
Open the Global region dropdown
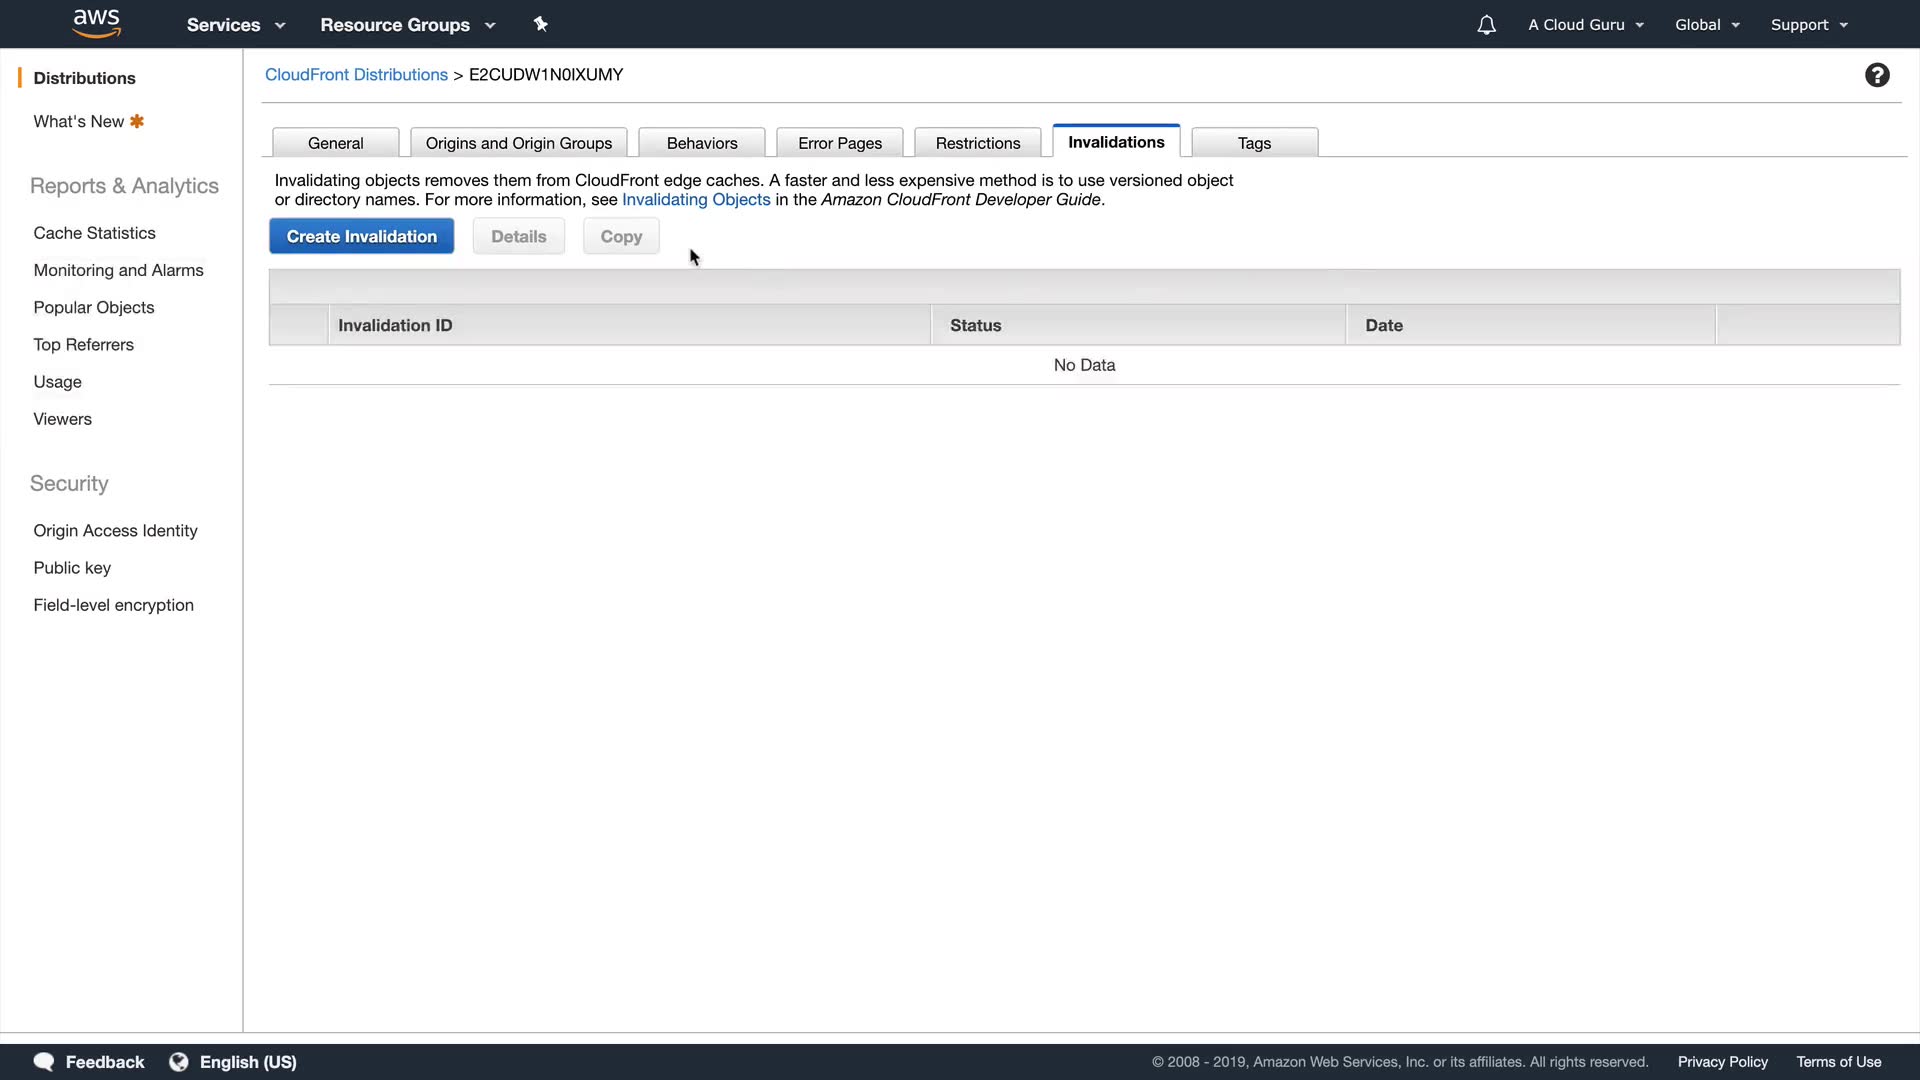point(1707,25)
